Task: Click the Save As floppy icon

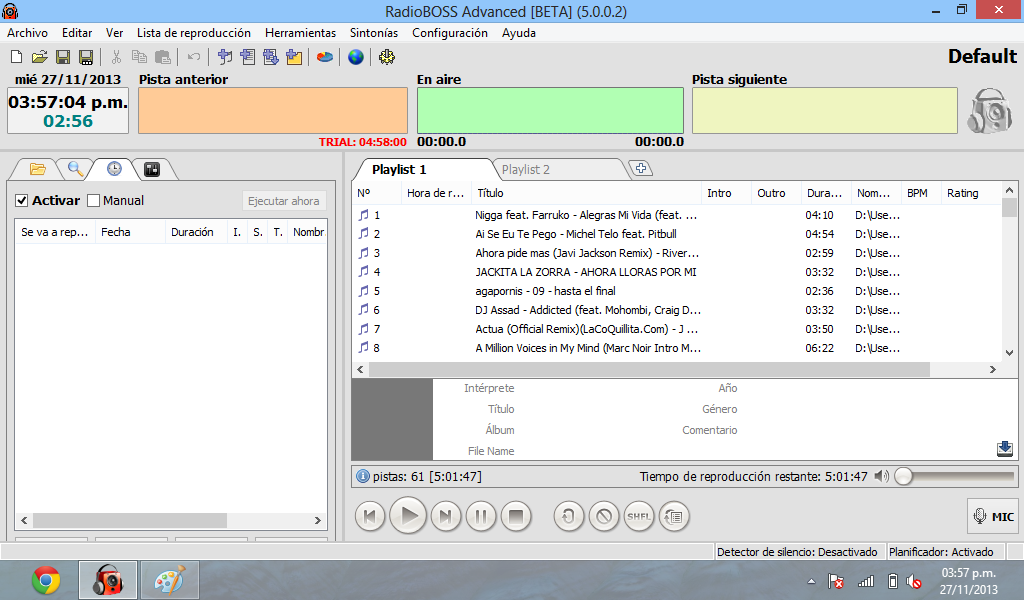Action: [86, 57]
